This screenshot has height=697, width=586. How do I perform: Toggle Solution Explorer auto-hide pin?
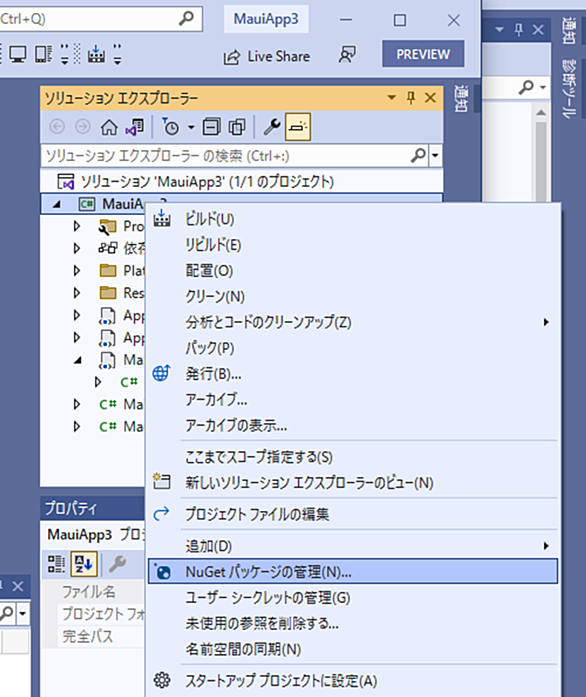(411, 97)
